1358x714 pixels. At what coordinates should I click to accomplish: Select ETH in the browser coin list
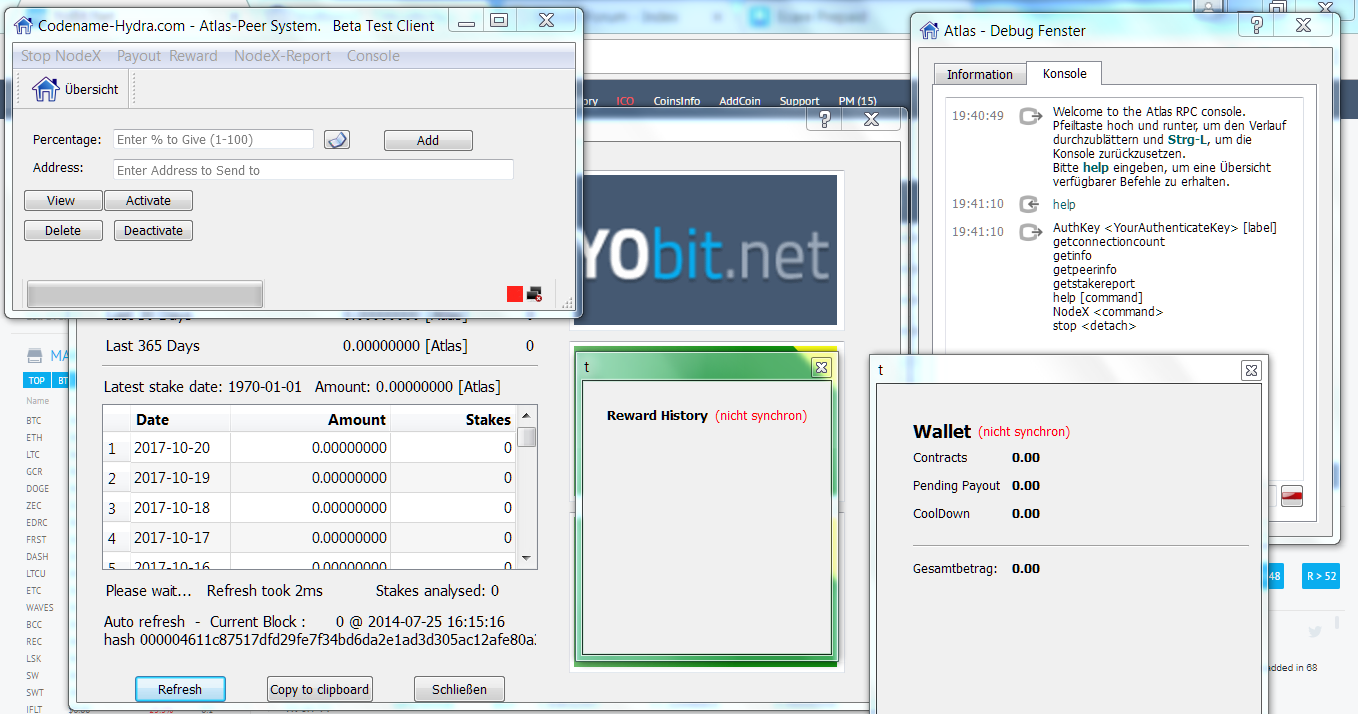34,438
